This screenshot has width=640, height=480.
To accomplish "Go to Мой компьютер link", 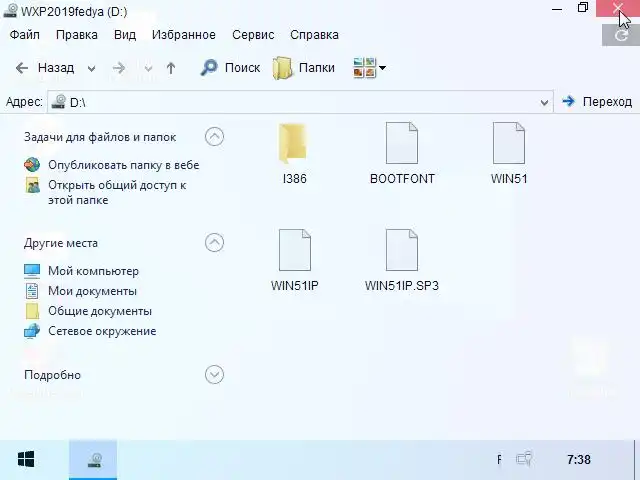I will [x=93, y=271].
